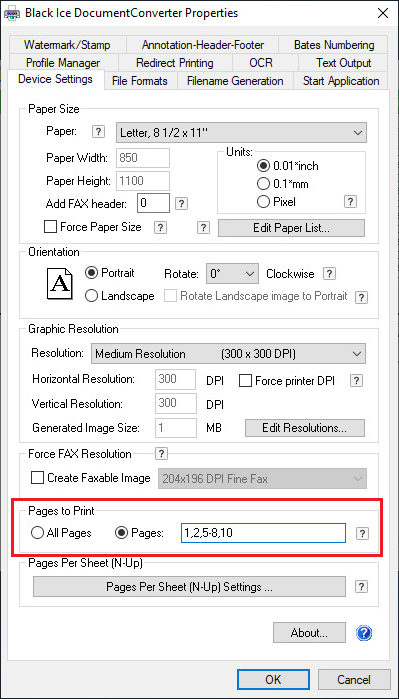Check the Create Faxable Image box
Viewport: 399px width, 699px height.
(37, 478)
